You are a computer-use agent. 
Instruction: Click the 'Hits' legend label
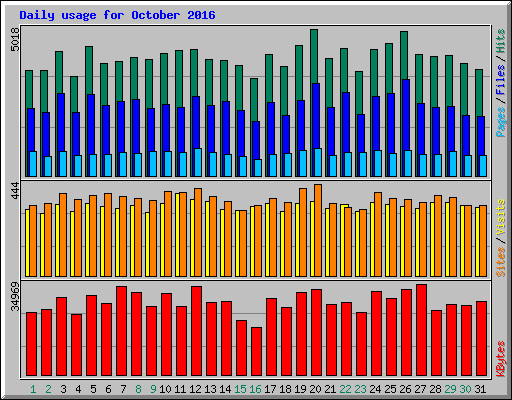click(501, 41)
